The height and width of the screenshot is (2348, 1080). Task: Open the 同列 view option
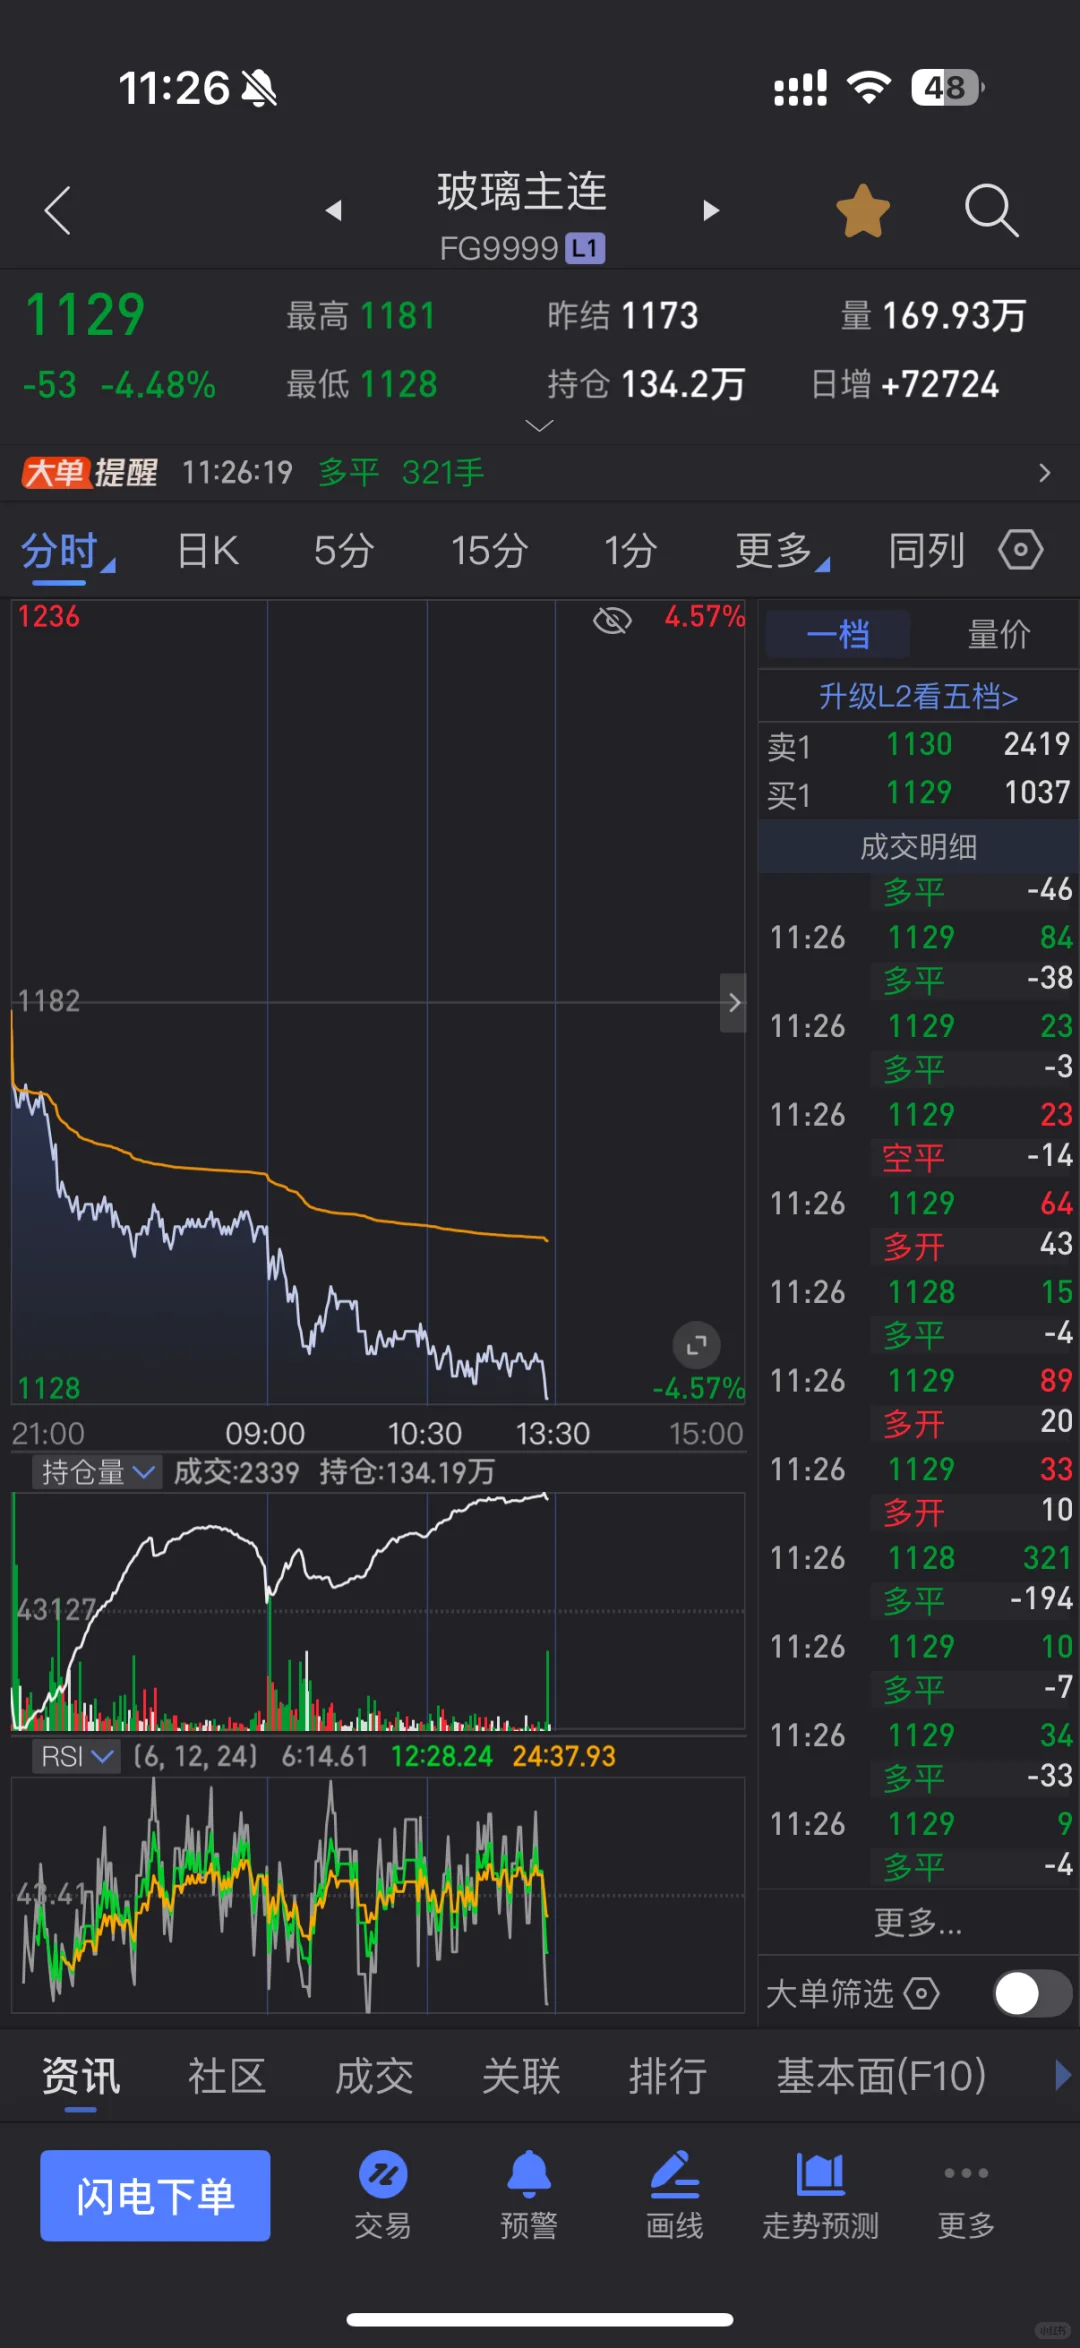pyautogui.click(x=927, y=551)
